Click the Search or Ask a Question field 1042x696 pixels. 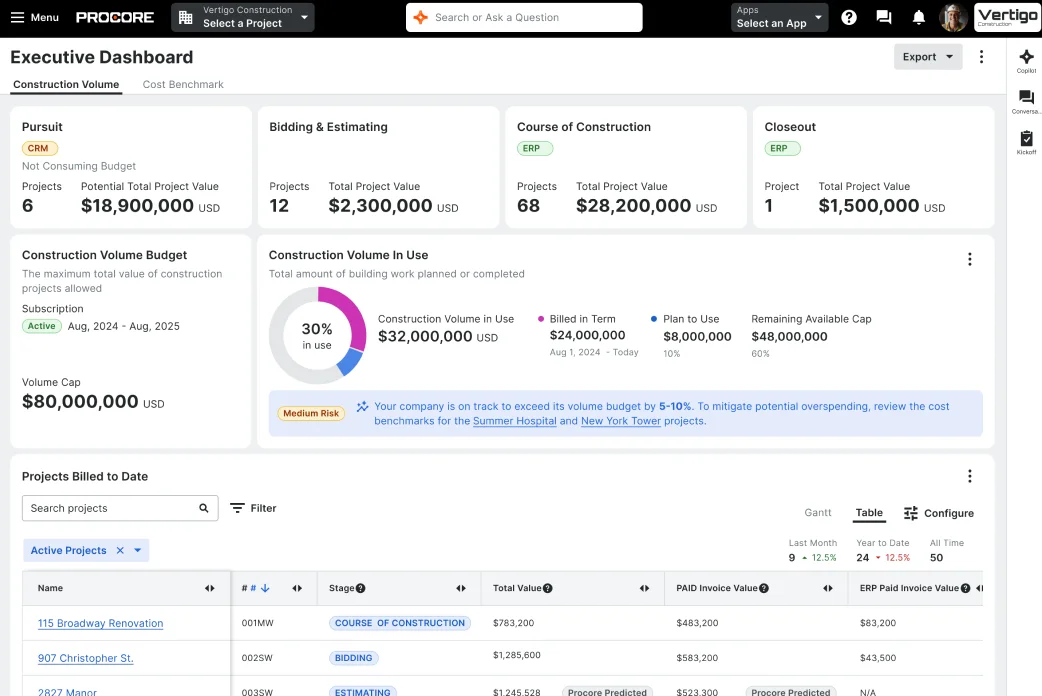524,17
